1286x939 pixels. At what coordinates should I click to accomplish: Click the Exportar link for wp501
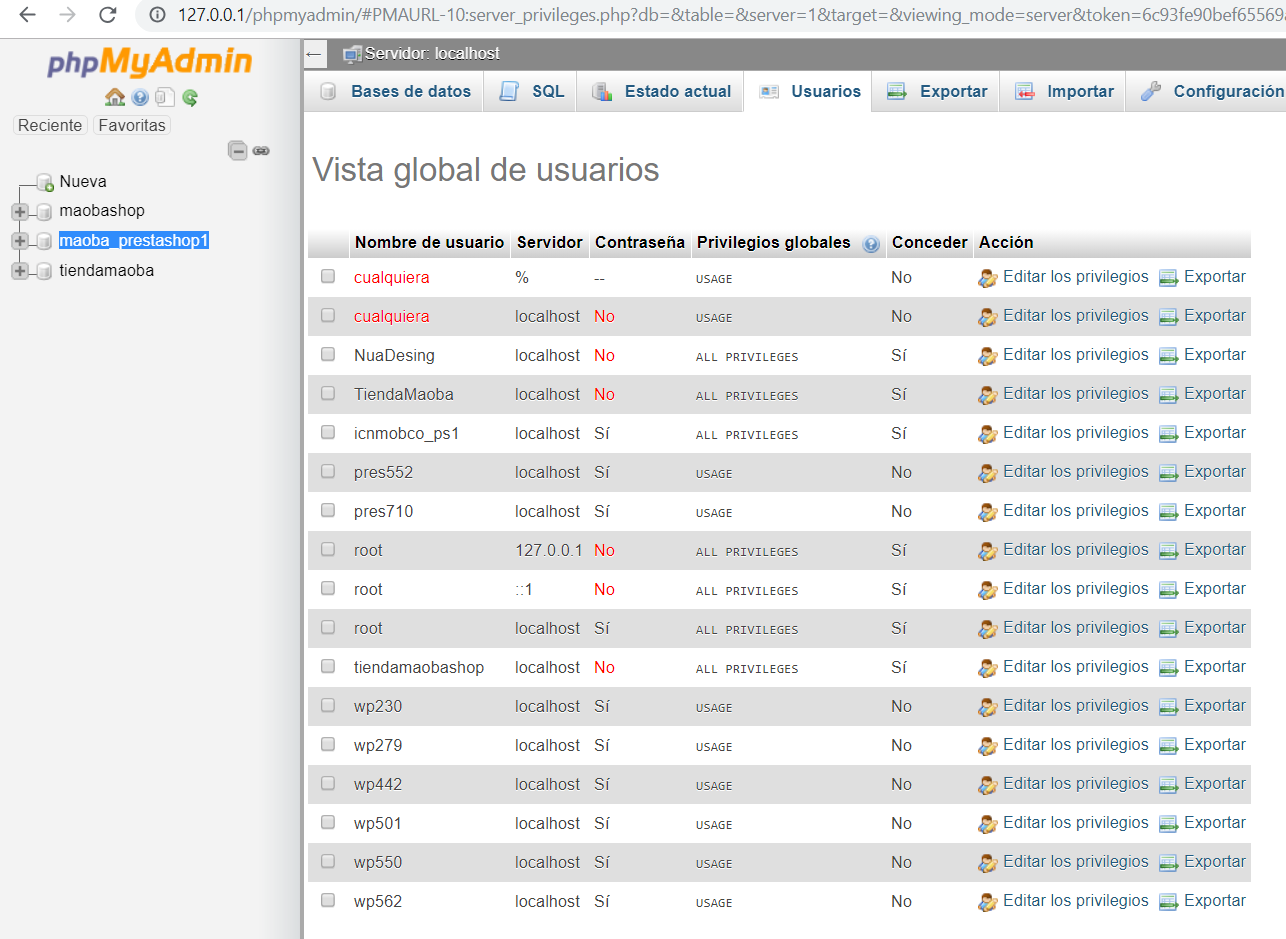tap(1215, 823)
